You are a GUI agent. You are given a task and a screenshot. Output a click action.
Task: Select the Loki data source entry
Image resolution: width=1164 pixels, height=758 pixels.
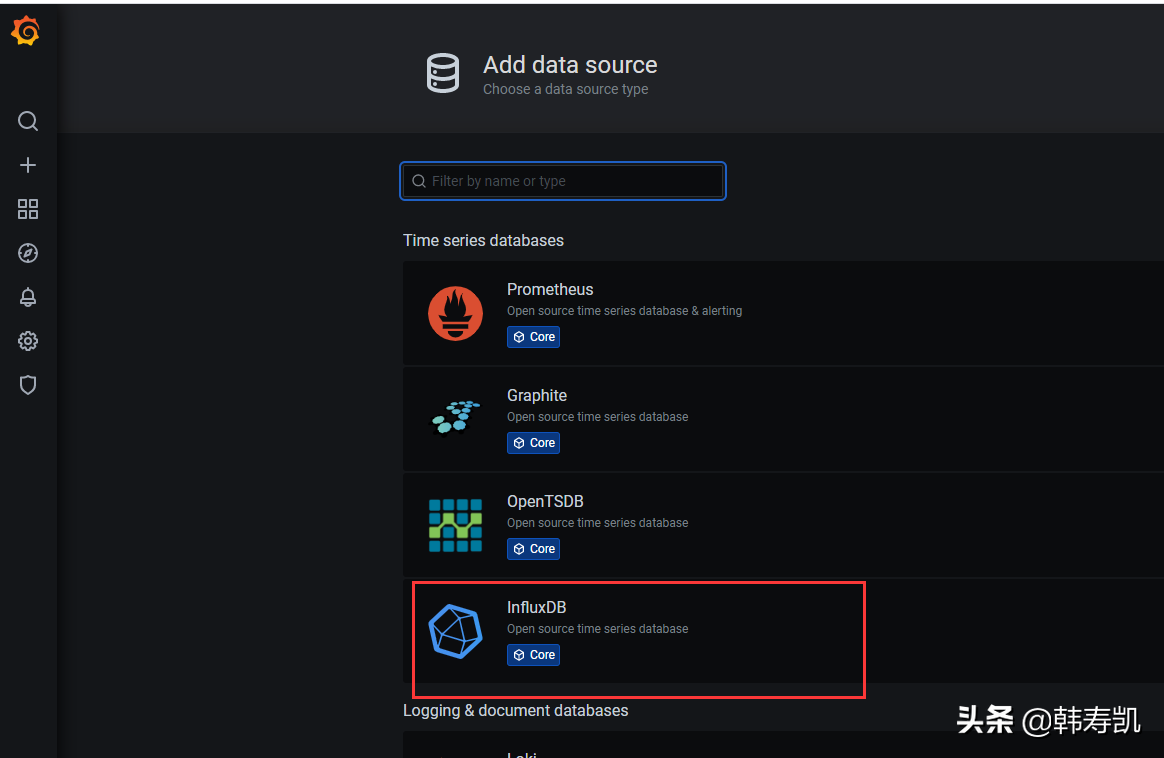tap(600, 752)
